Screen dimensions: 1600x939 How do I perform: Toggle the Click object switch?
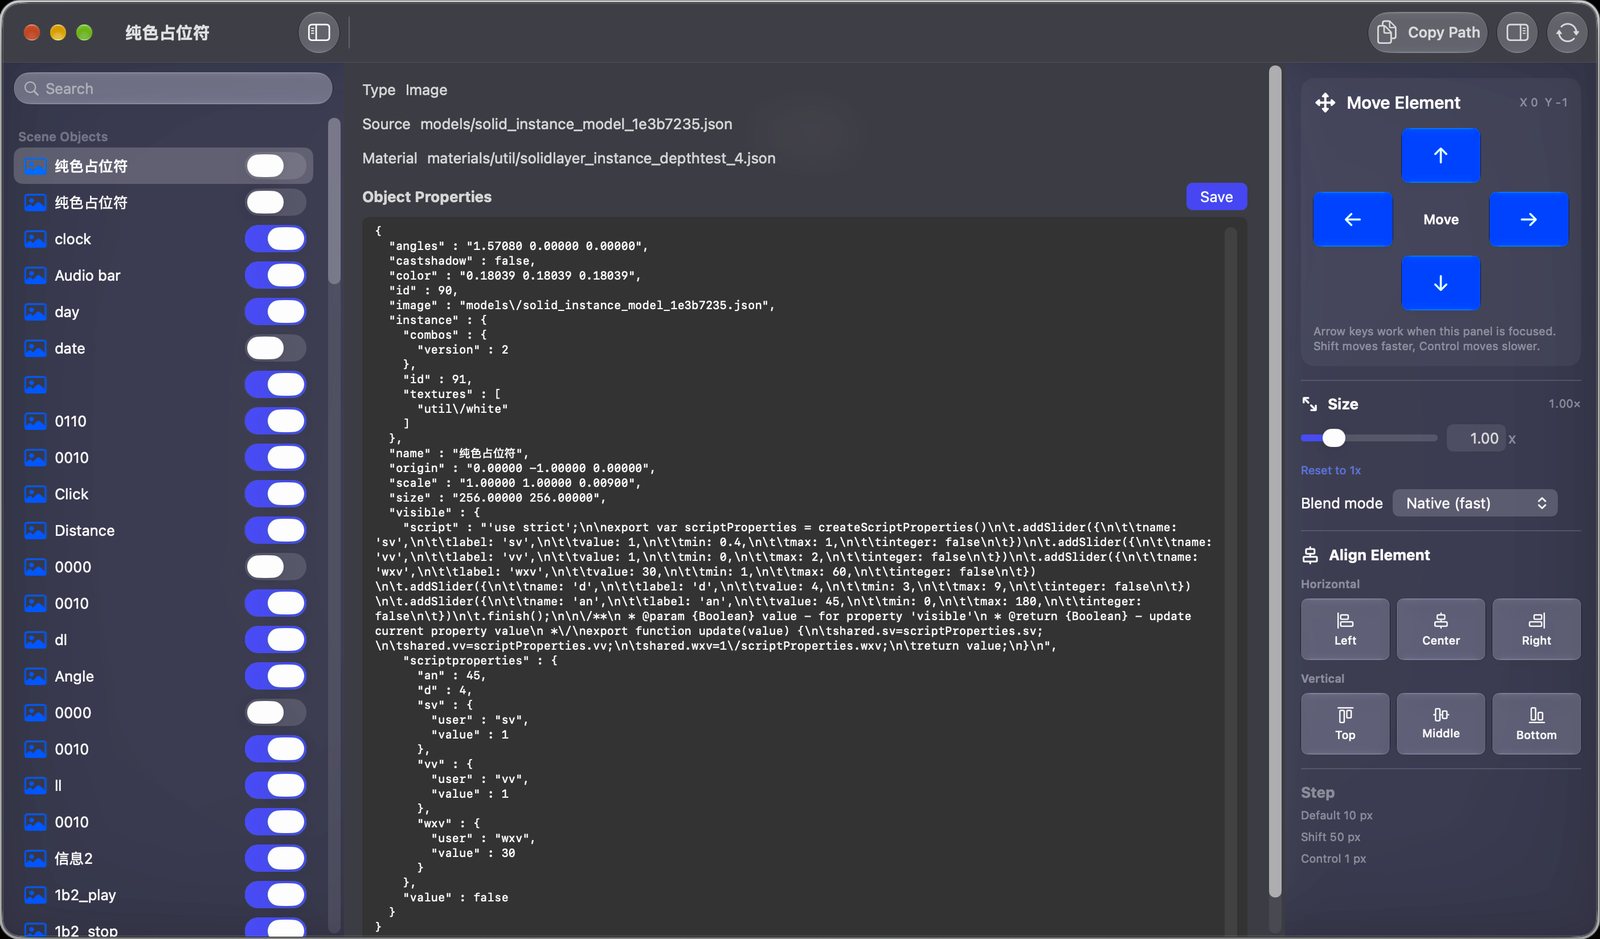pos(276,494)
